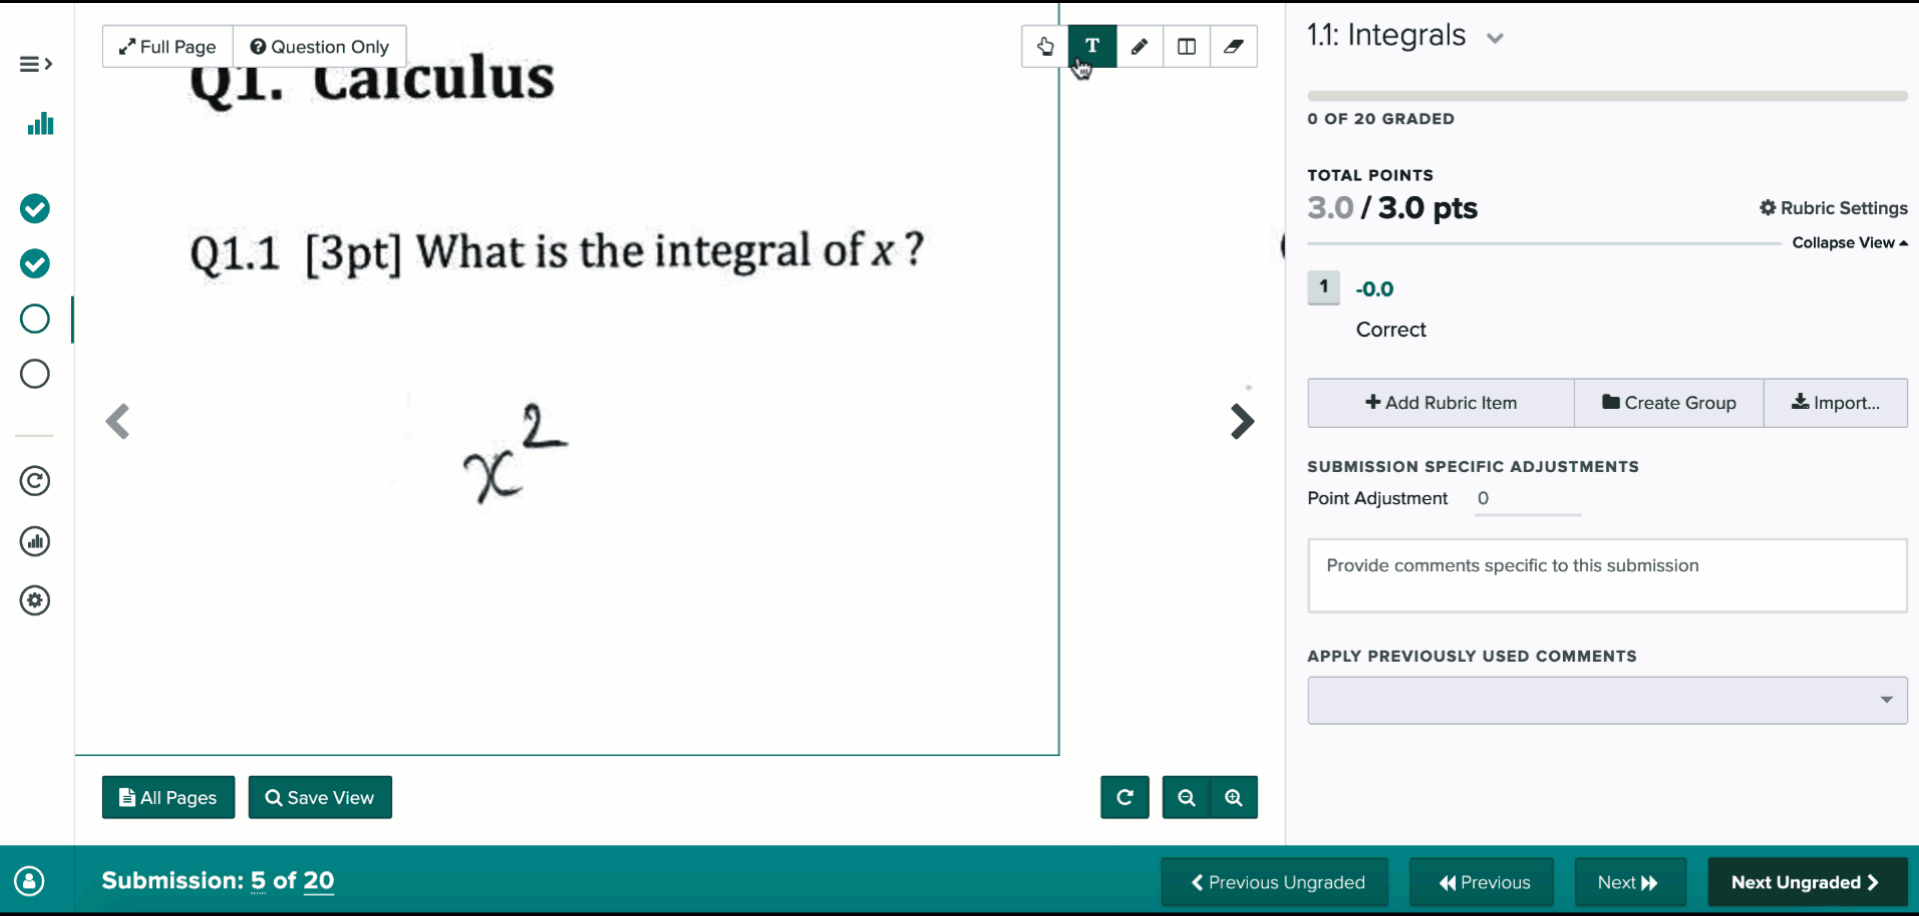Go to Next submission
The height and width of the screenshot is (916, 1919).
[1630, 882]
